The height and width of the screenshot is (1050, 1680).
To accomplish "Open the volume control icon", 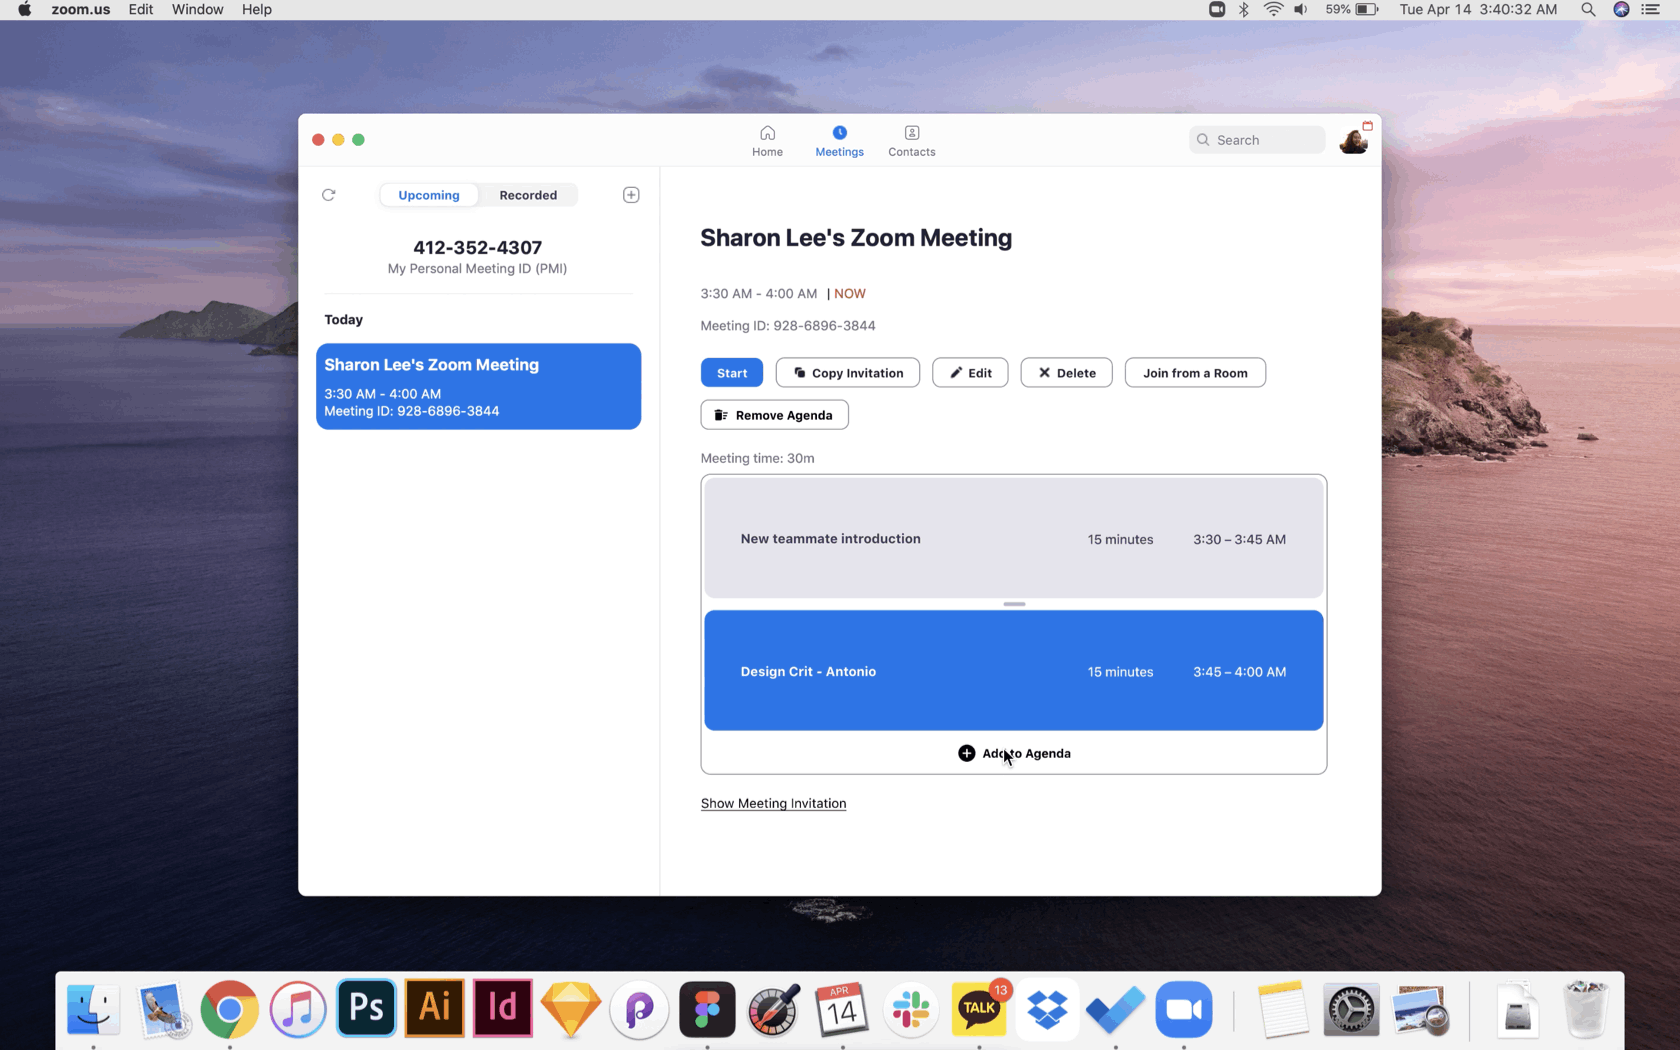I will (1300, 9).
